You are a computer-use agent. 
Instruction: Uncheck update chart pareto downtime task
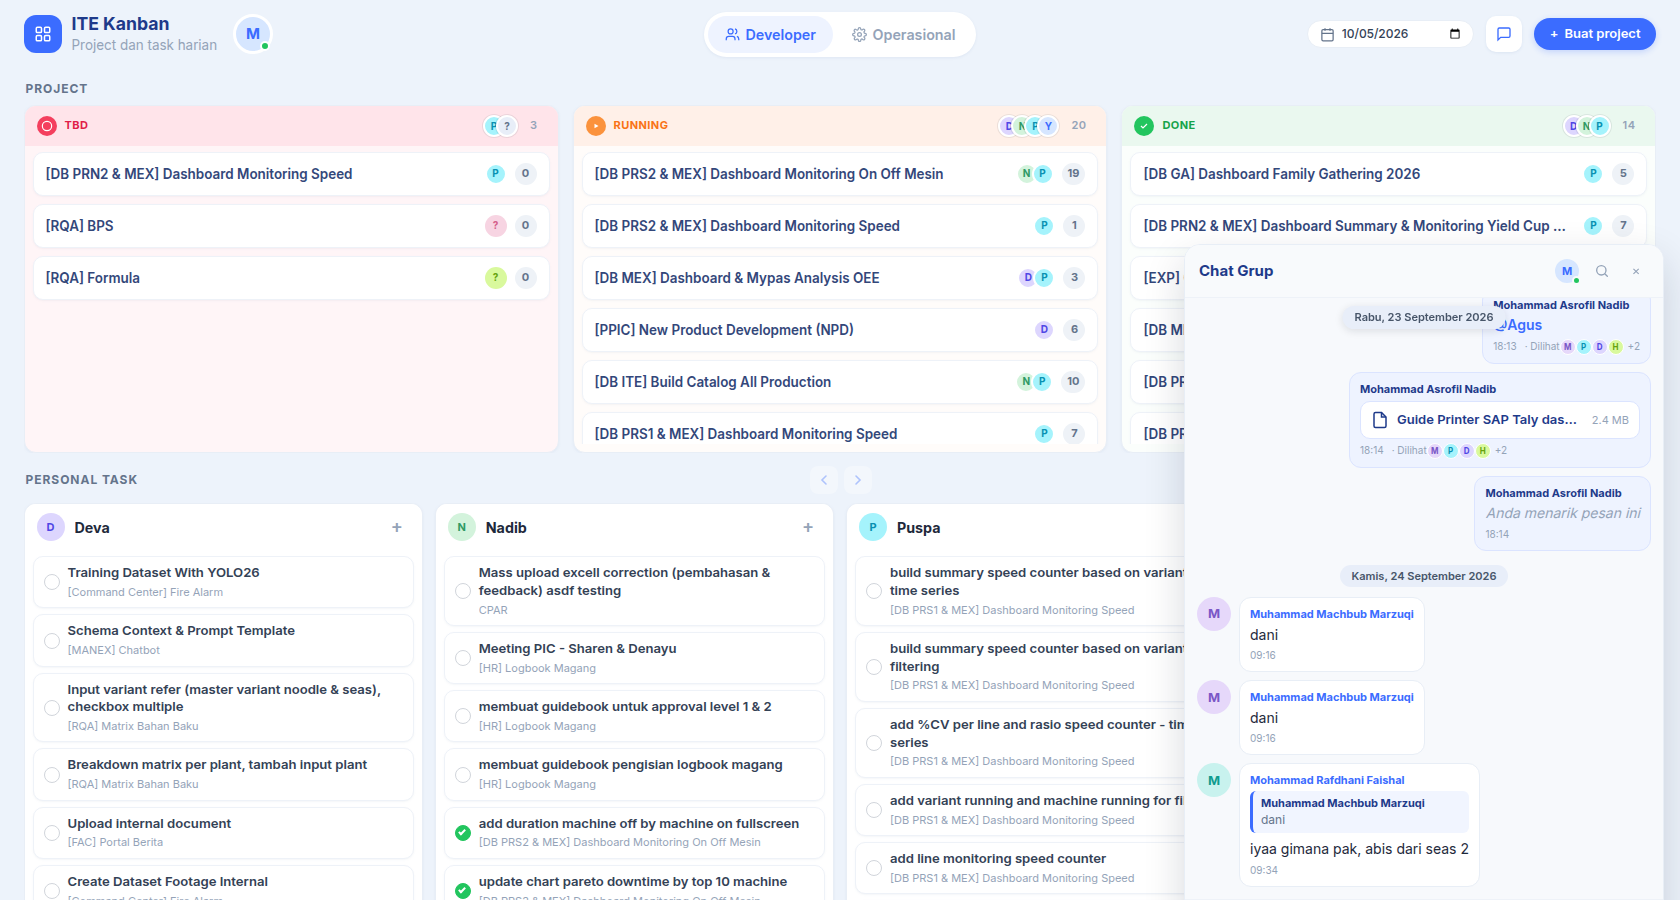pyautogui.click(x=463, y=891)
